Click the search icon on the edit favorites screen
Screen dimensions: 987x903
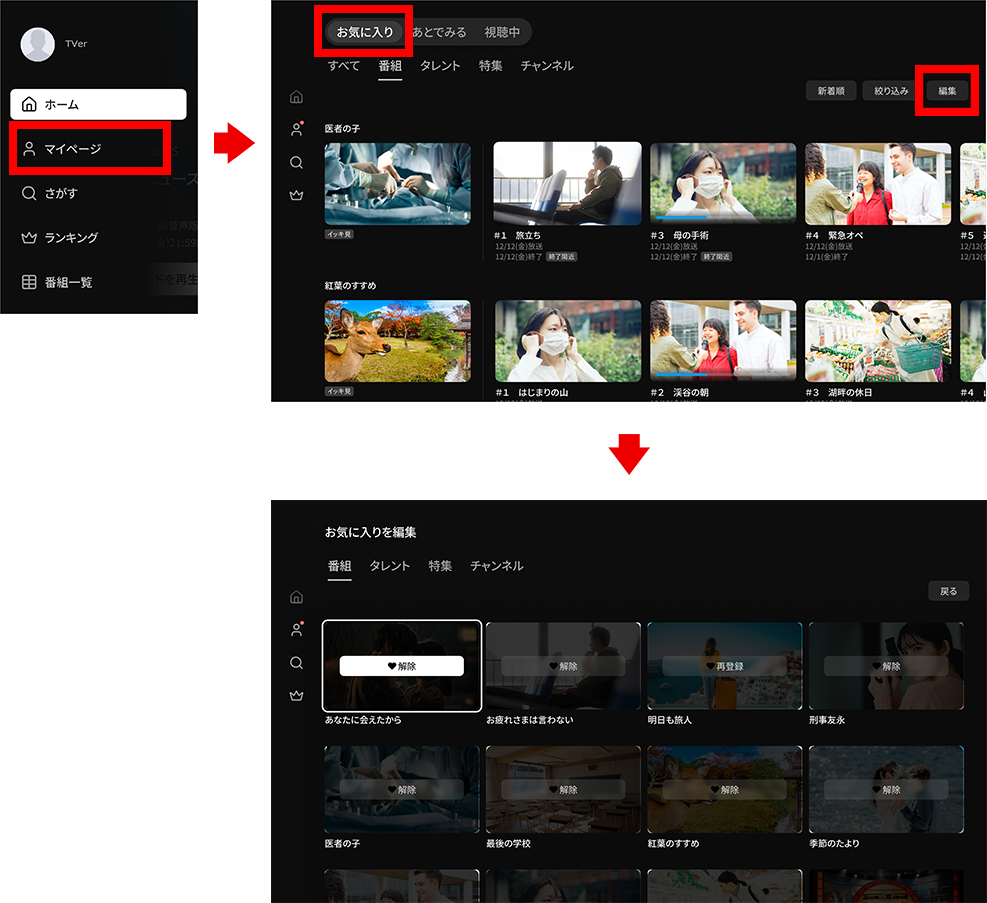coord(296,663)
